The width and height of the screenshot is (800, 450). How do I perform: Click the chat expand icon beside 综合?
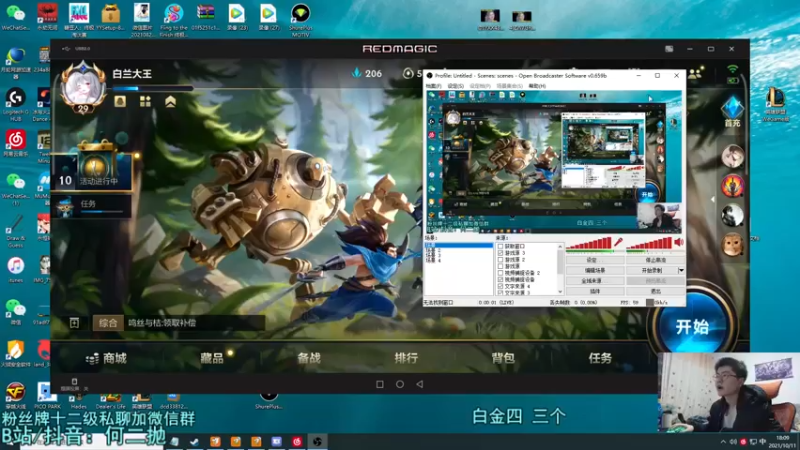74,322
